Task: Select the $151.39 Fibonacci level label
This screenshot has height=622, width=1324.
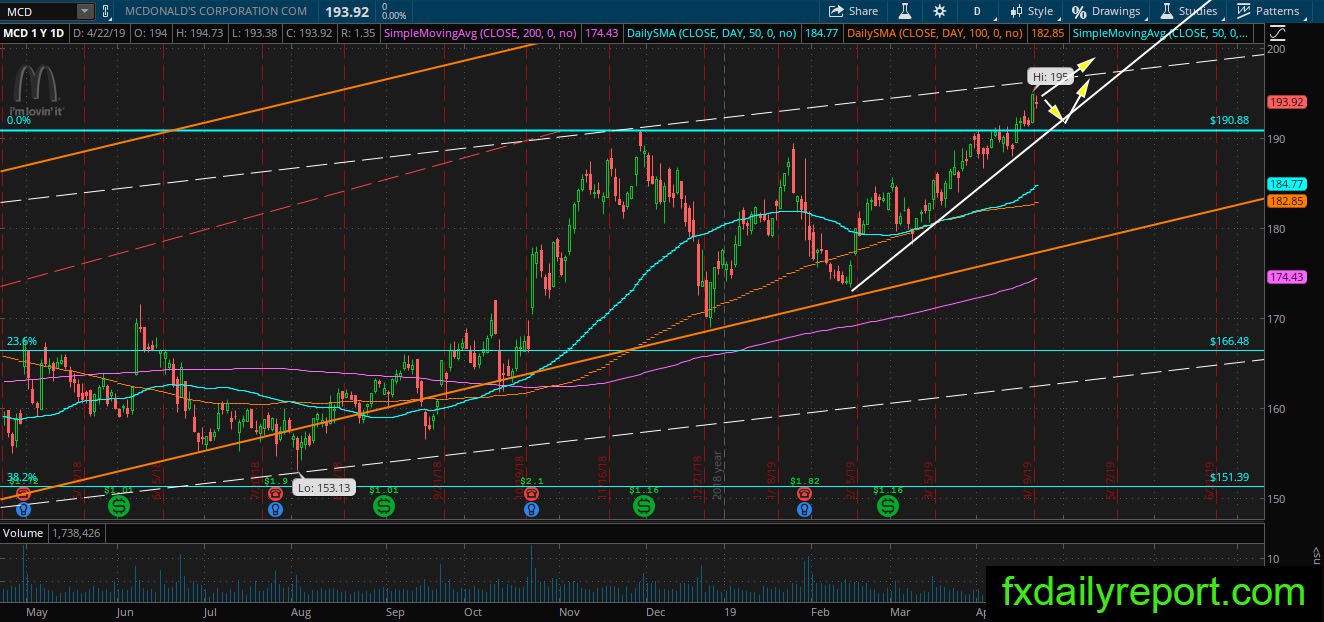Action: click(1229, 478)
